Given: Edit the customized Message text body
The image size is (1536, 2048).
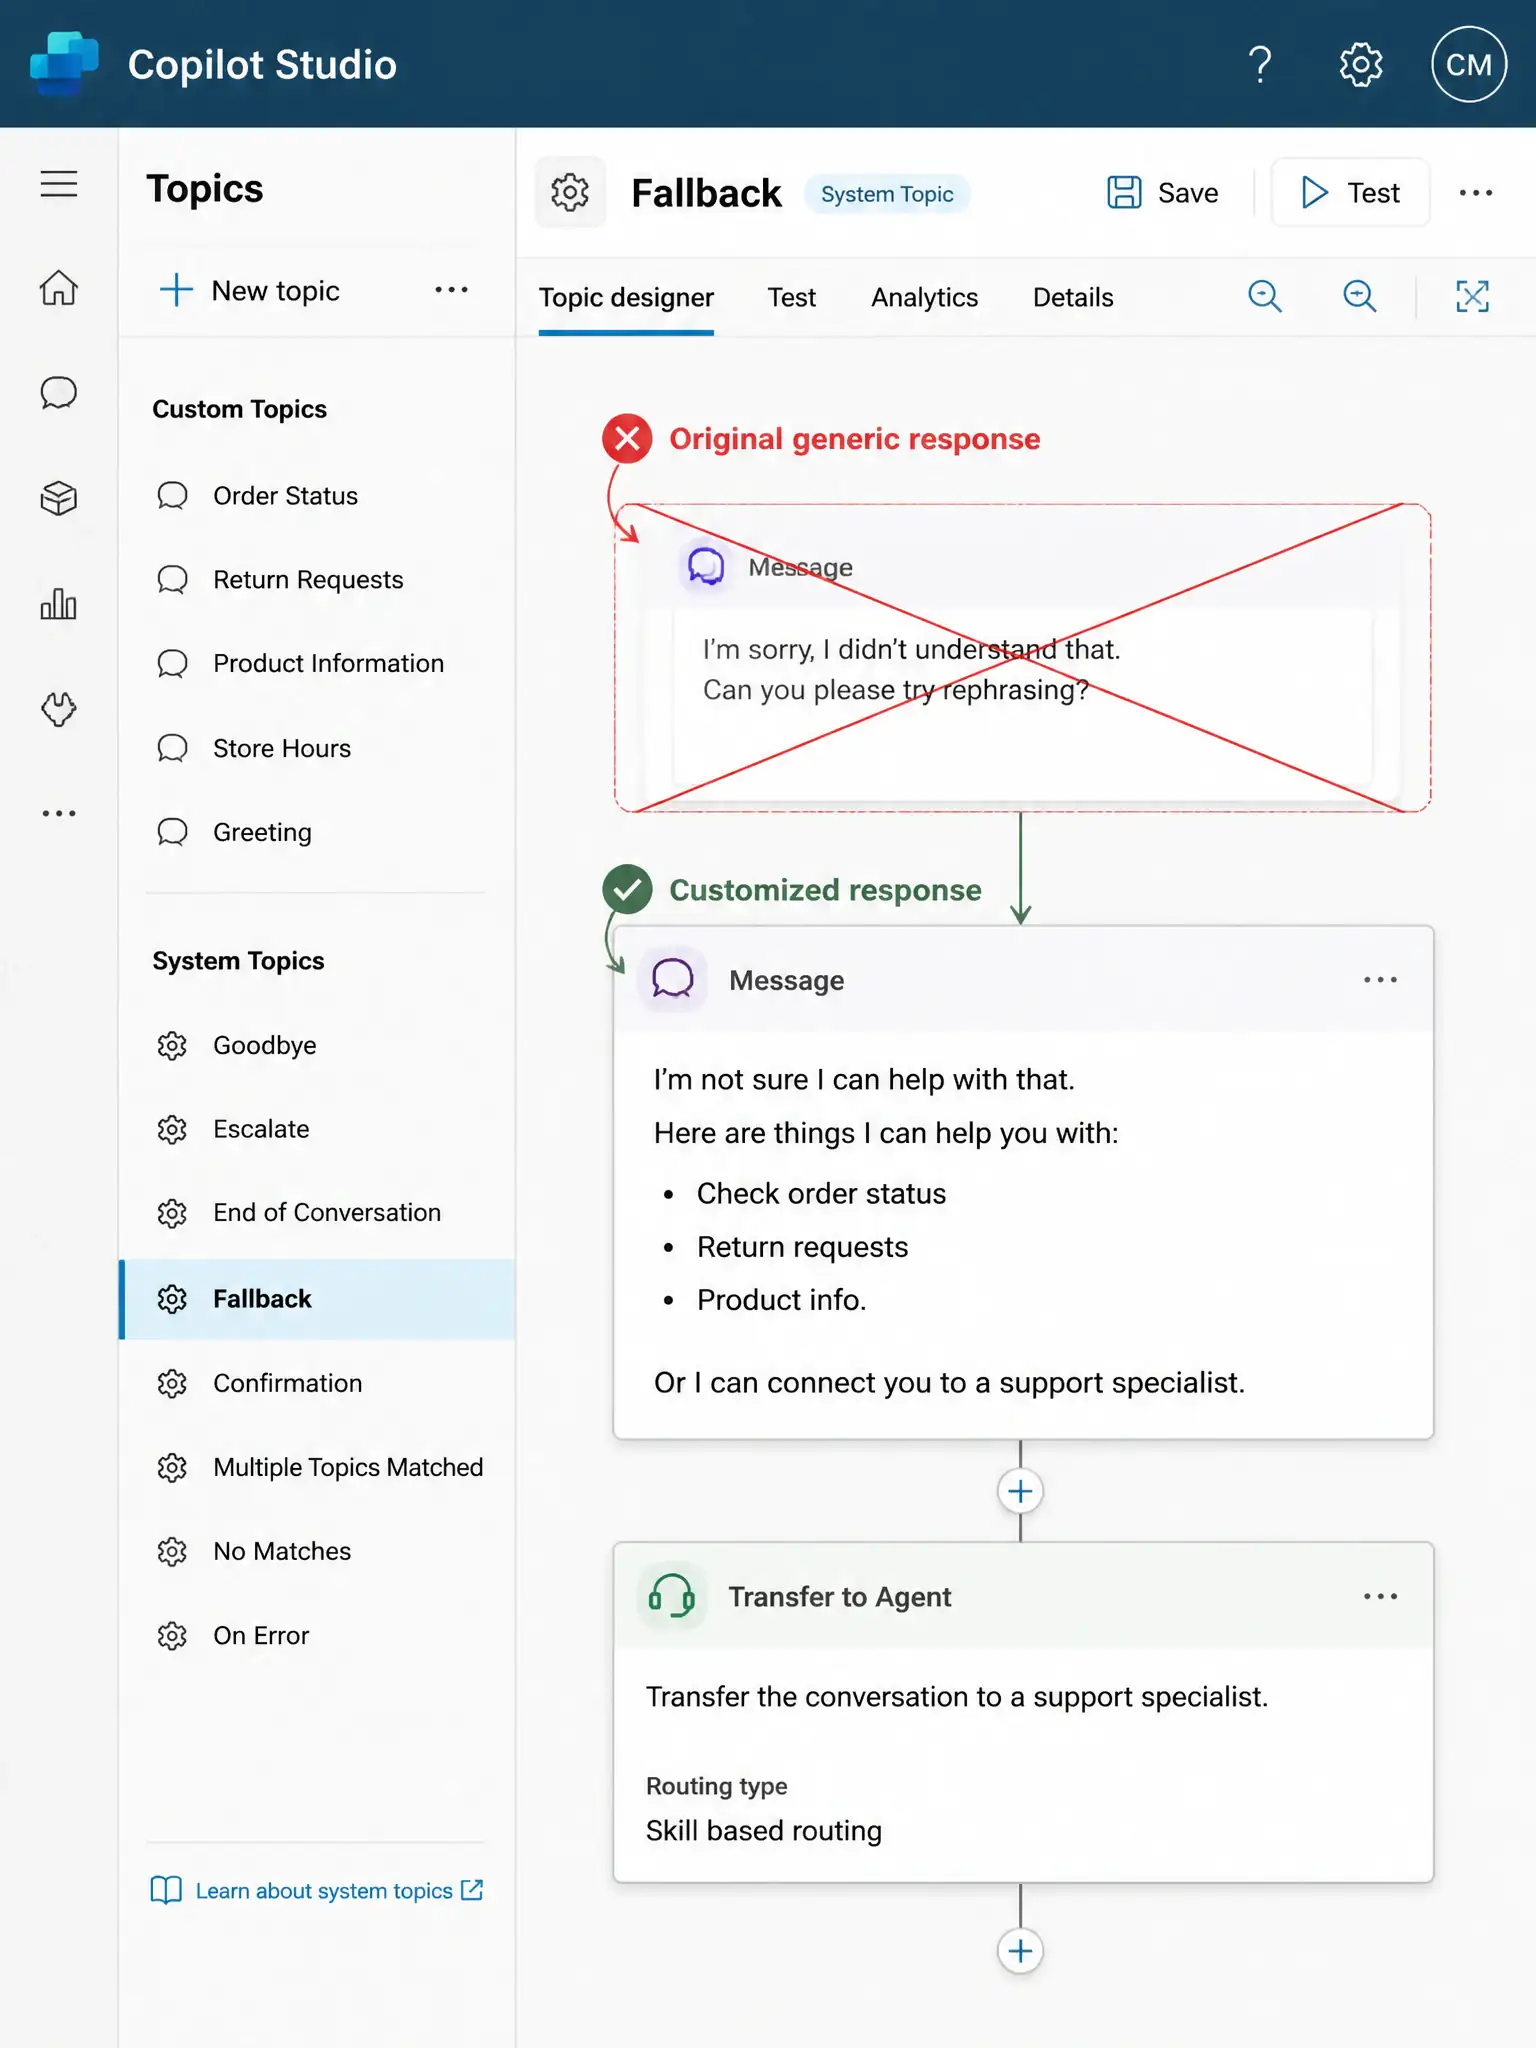Looking at the screenshot, I should [x=1023, y=1233].
